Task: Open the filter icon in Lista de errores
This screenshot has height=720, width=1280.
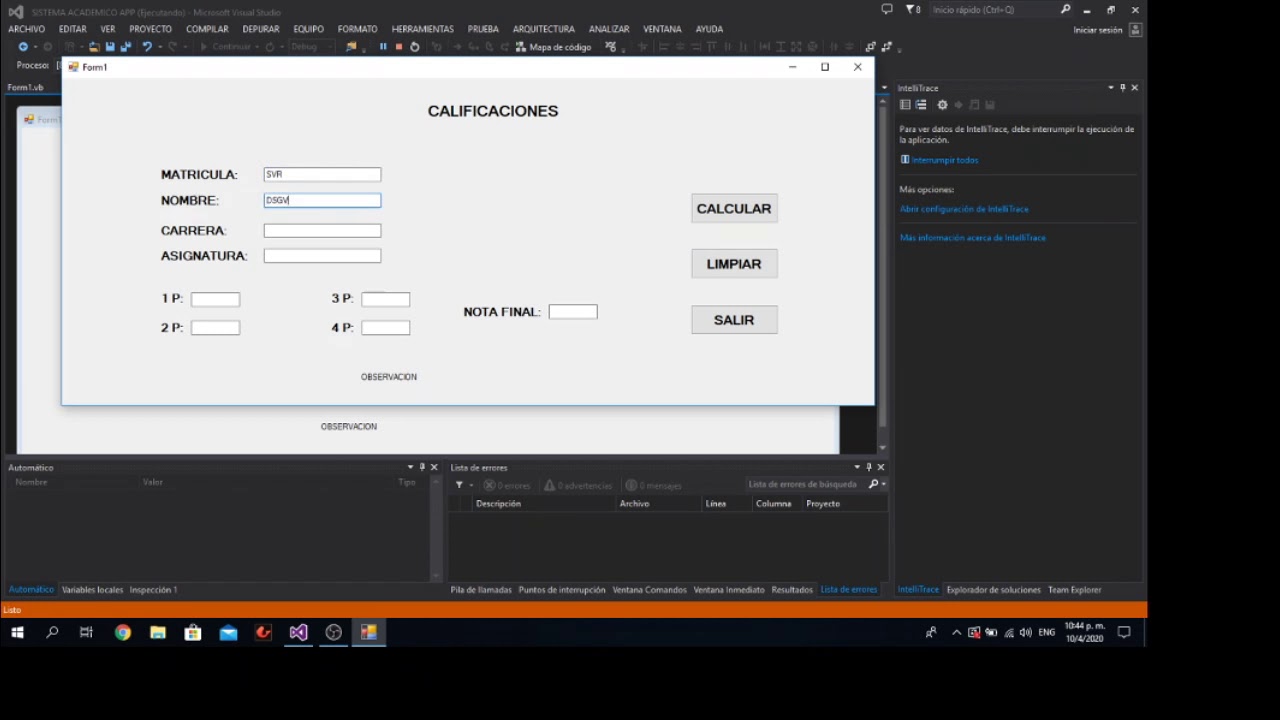Action: [459, 485]
